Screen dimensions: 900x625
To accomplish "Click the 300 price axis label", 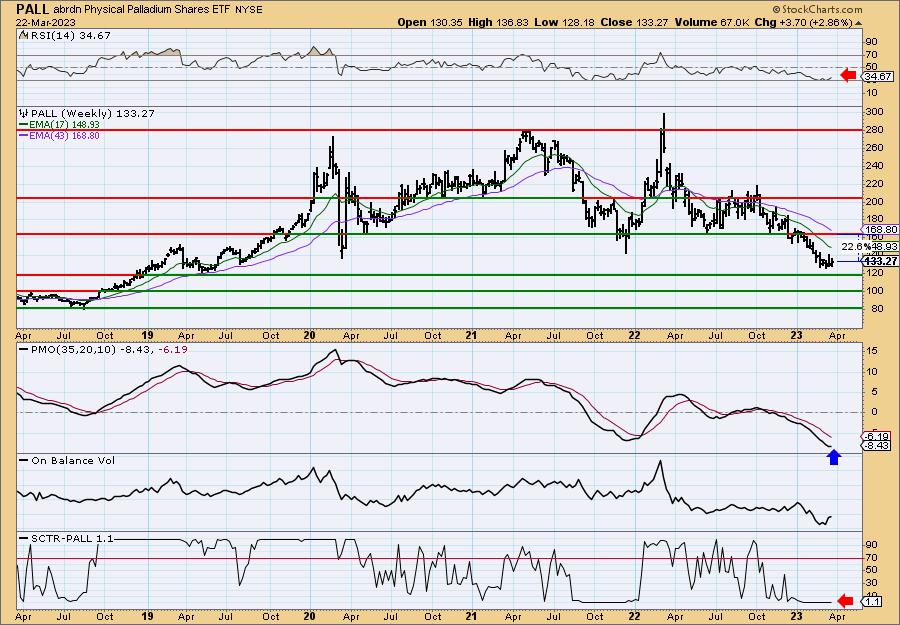I will click(x=875, y=111).
